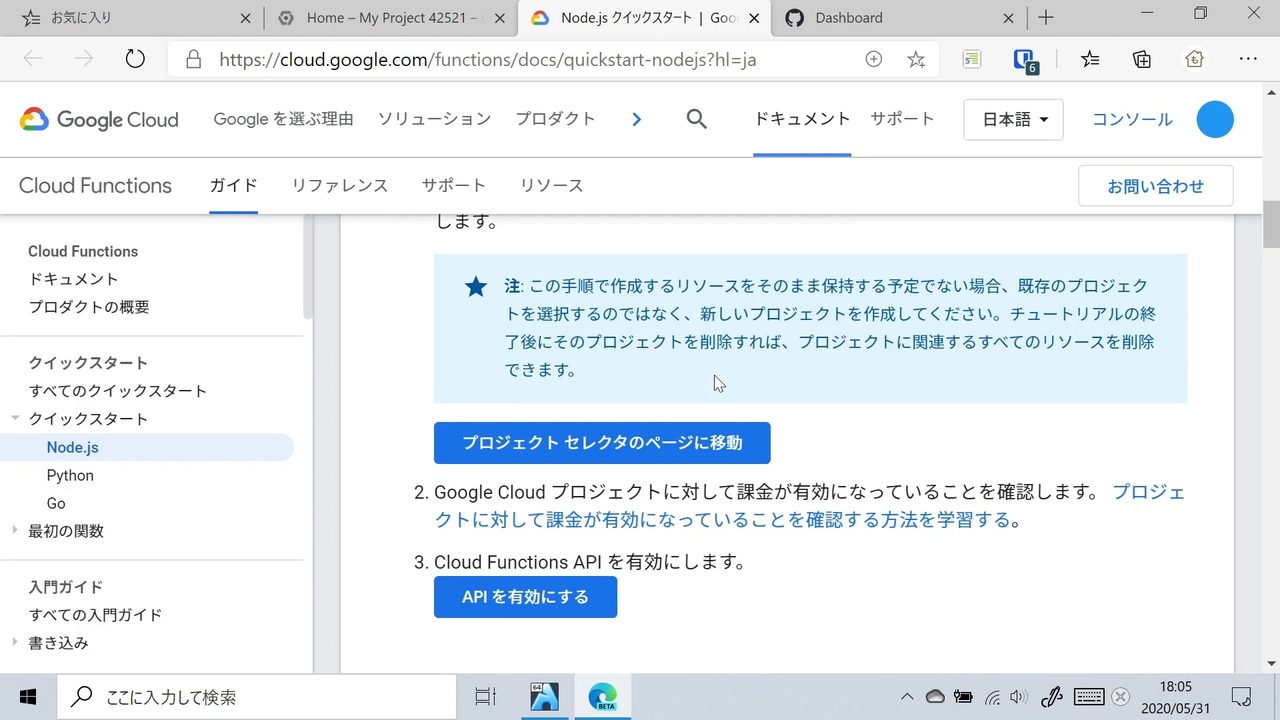The image size is (1280, 720).
Task: Open the リファレンス tab
Action: point(340,185)
